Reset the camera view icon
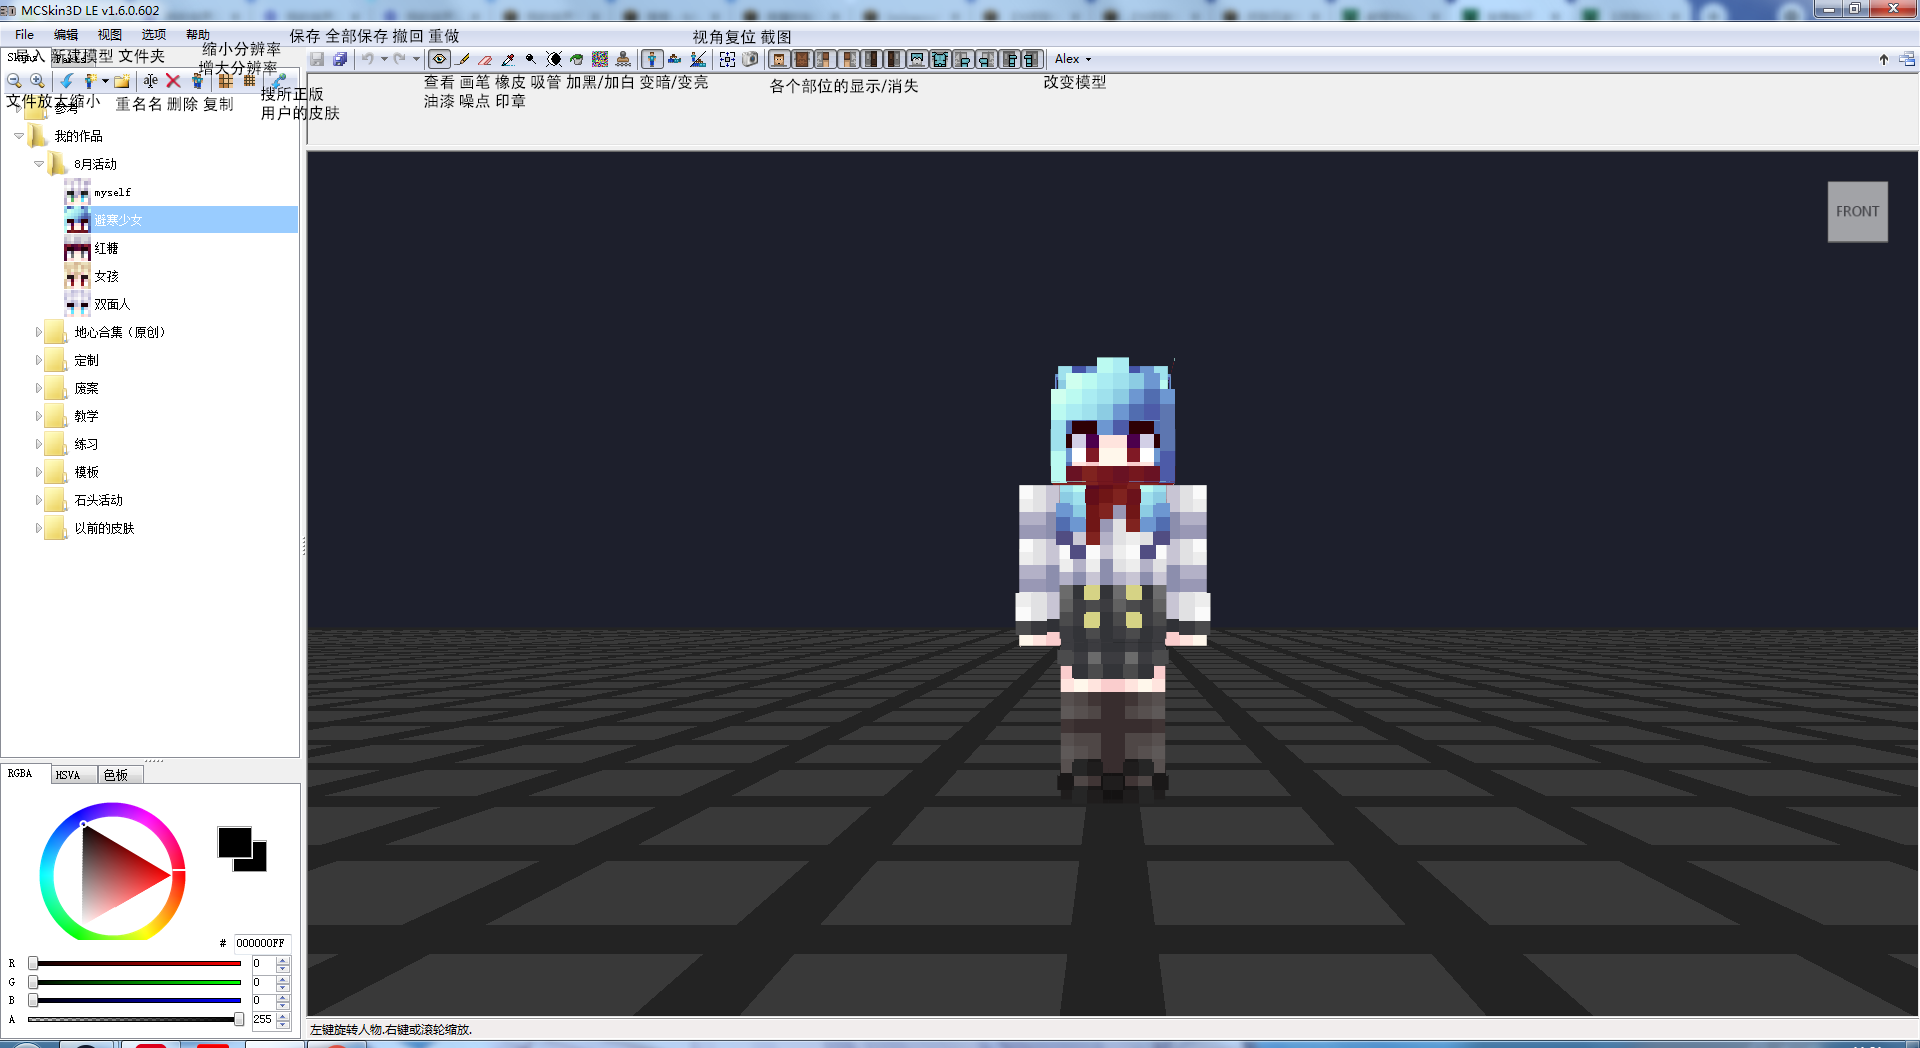Image resolution: width=1920 pixels, height=1048 pixels. click(x=727, y=59)
